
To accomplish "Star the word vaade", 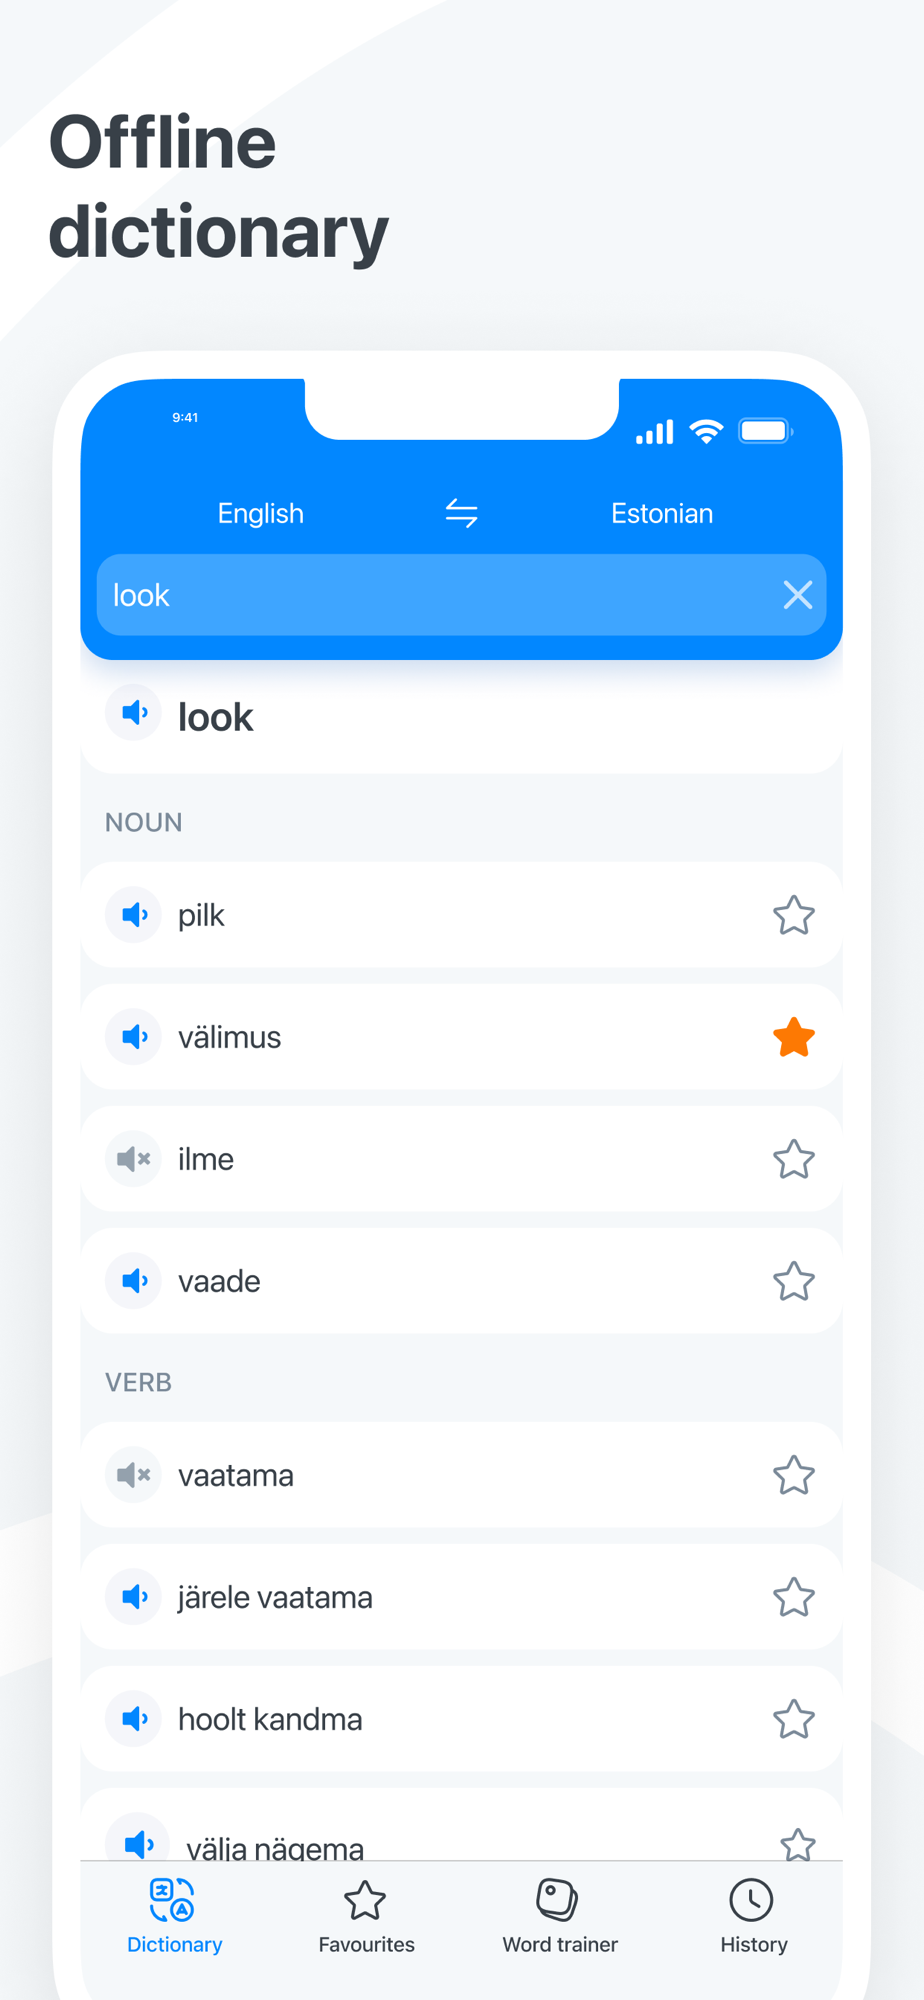I will click(x=794, y=1281).
